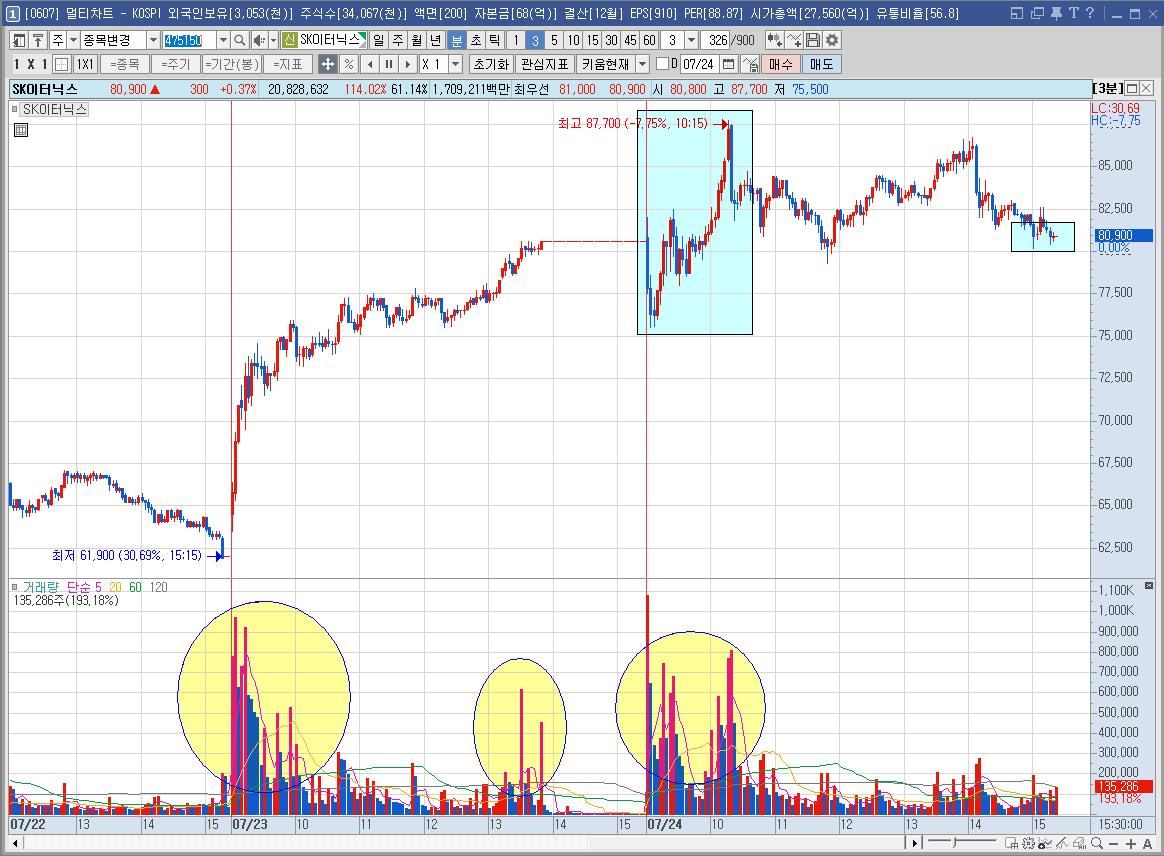Toggle the 거래량 indicator legend checkbox
This screenshot has width=1164, height=856.
[x=14, y=587]
